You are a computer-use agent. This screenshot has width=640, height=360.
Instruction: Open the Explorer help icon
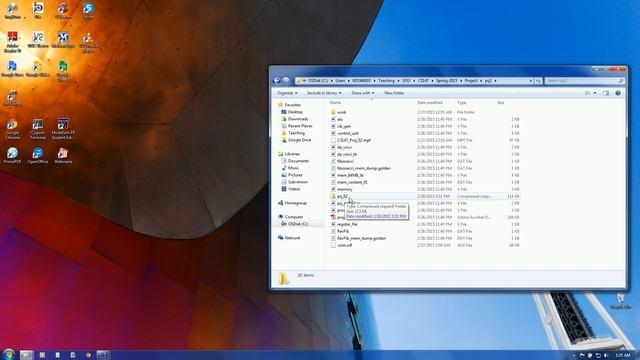pyautogui.click(x=618, y=93)
